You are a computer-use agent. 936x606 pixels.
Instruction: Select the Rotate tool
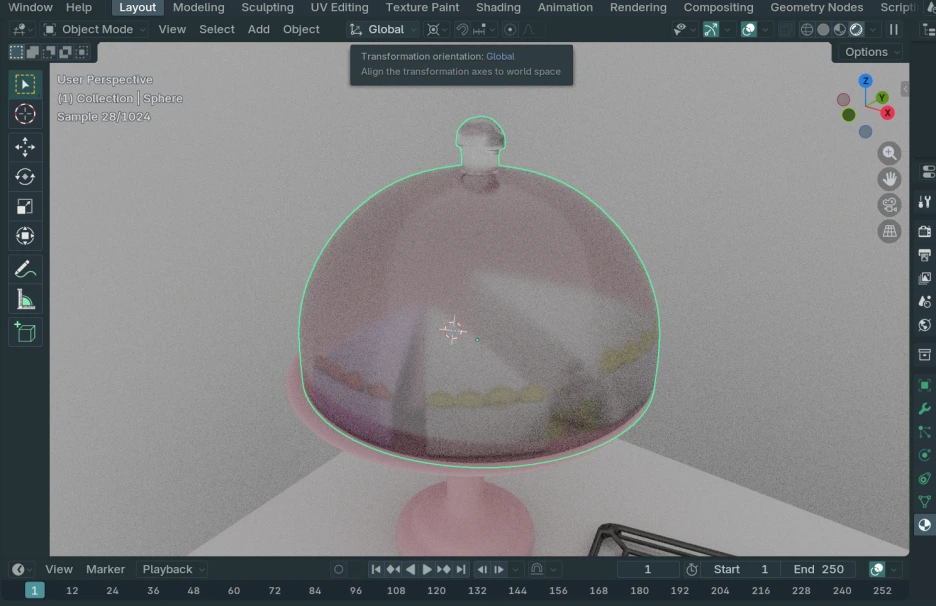tap(25, 177)
